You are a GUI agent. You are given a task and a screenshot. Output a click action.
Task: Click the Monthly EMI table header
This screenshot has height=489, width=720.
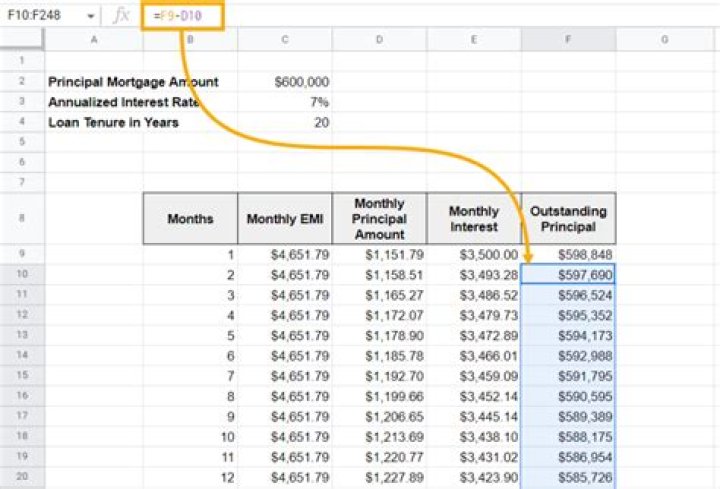coord(285,219)
